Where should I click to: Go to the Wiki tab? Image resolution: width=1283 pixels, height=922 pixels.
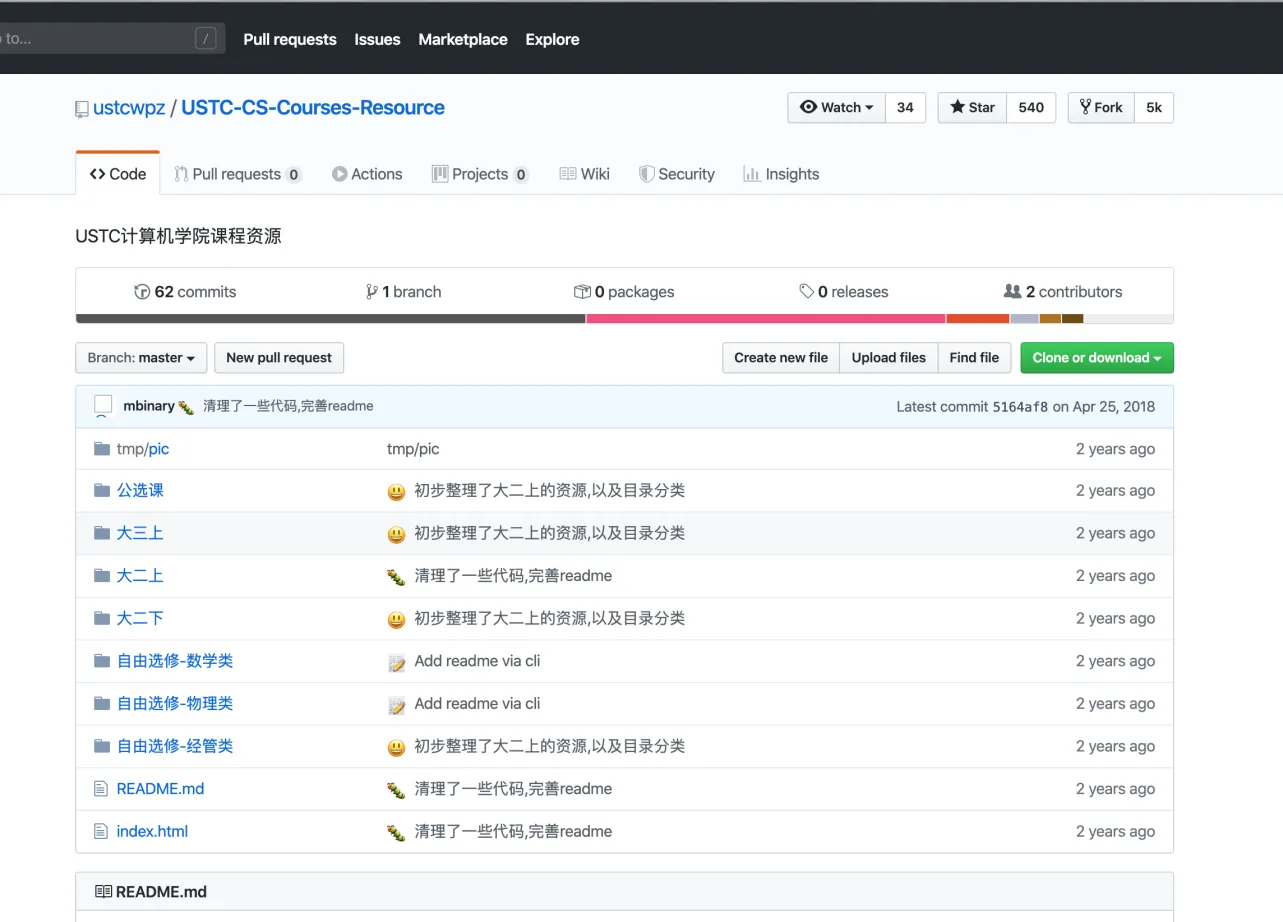[584, 174]
